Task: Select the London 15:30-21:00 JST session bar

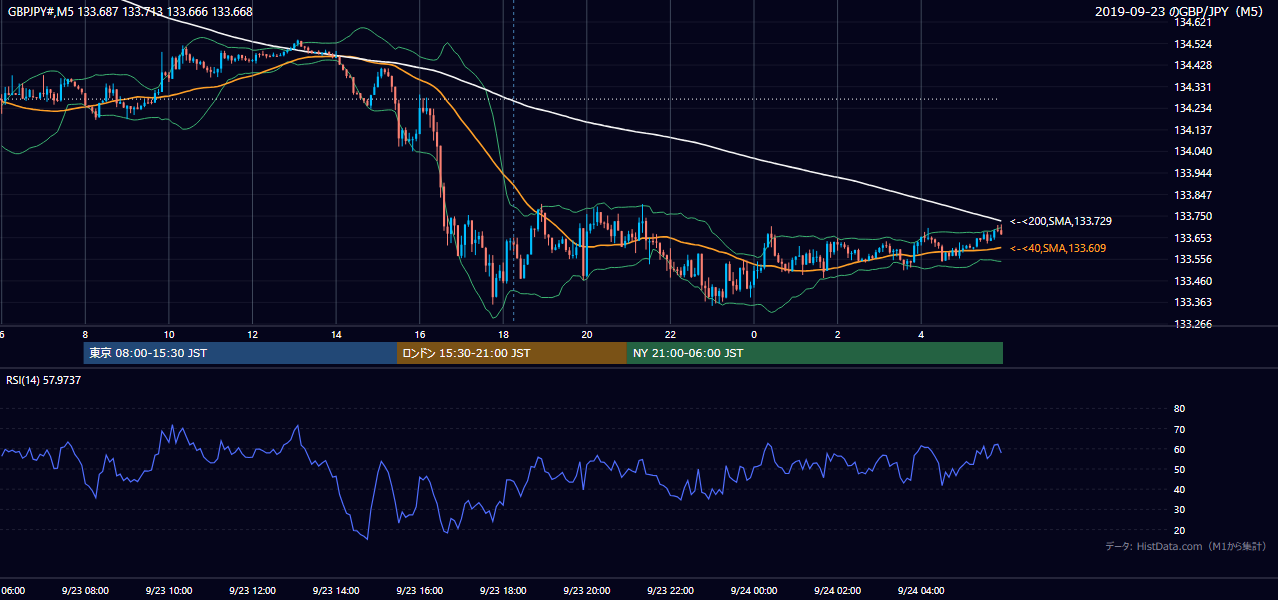Action: 512,353
